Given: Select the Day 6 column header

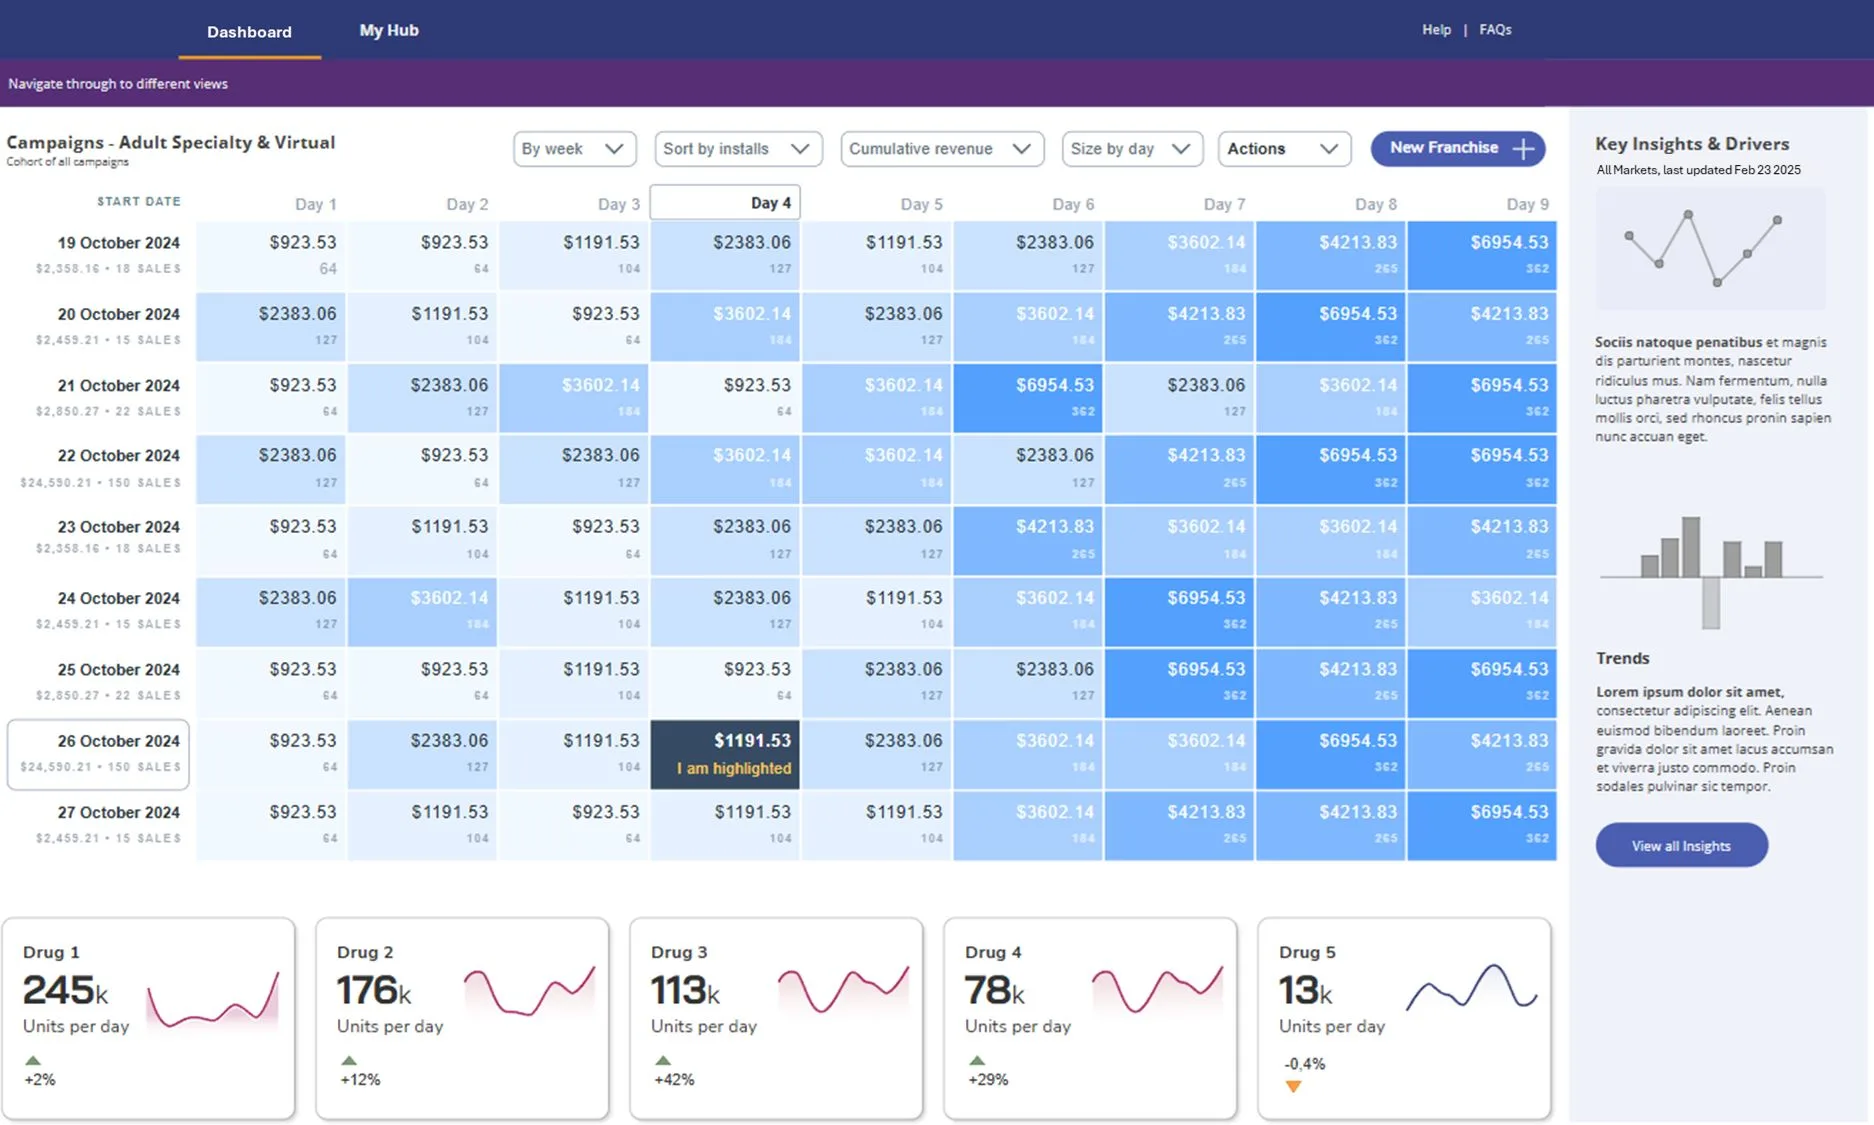Looking at the screenshot, I should pos(1073,204).
